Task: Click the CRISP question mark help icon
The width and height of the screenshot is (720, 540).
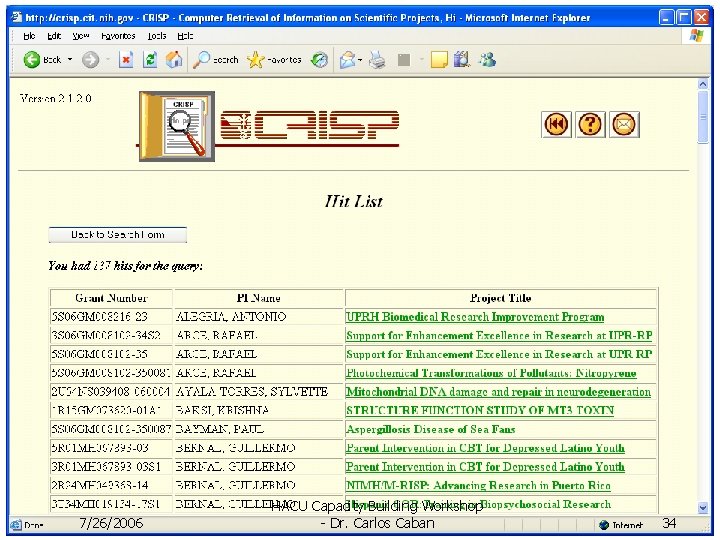Action: tap(590, 124)
